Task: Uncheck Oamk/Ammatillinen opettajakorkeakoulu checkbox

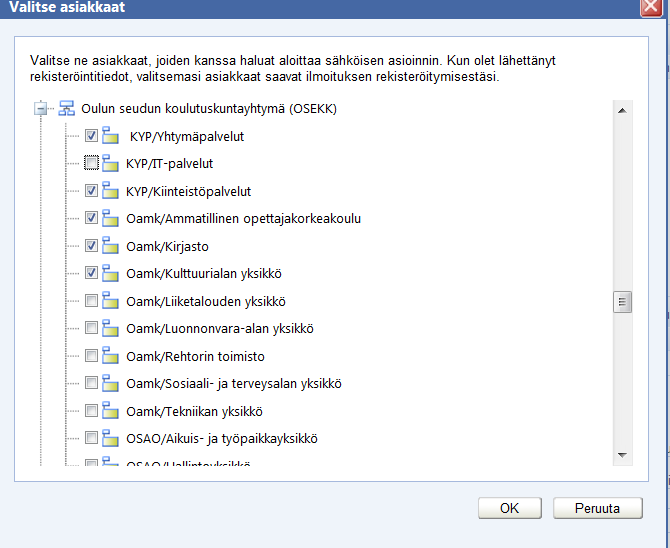Action: pos(91,218)
